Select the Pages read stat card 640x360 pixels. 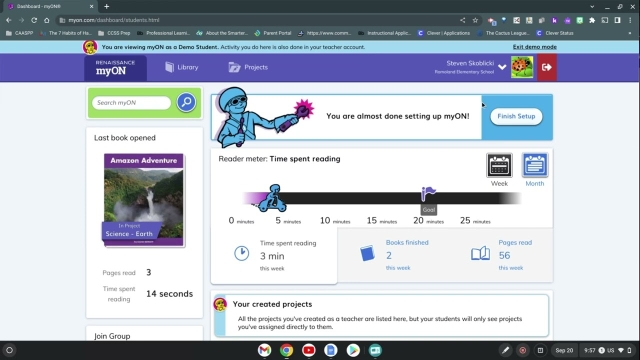point(502,255)
